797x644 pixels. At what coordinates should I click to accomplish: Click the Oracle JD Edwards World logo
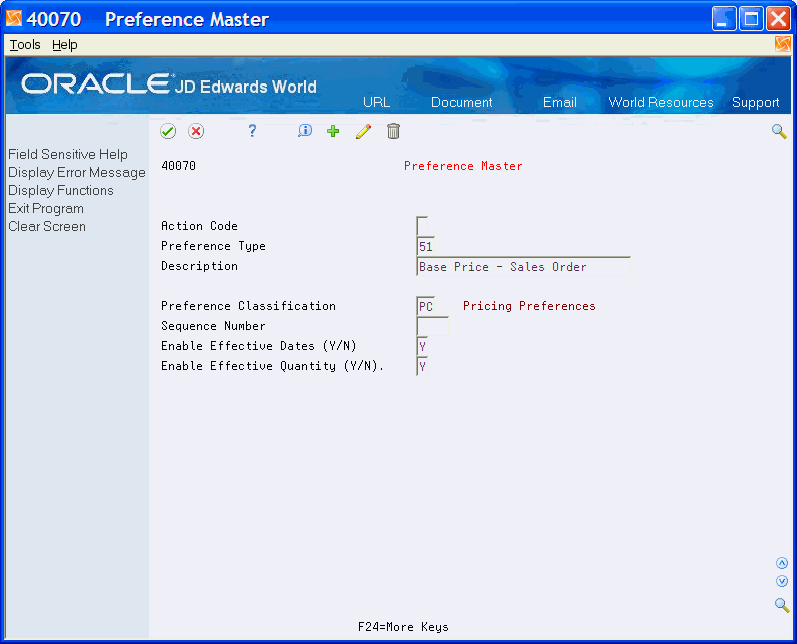click(169, 84)
